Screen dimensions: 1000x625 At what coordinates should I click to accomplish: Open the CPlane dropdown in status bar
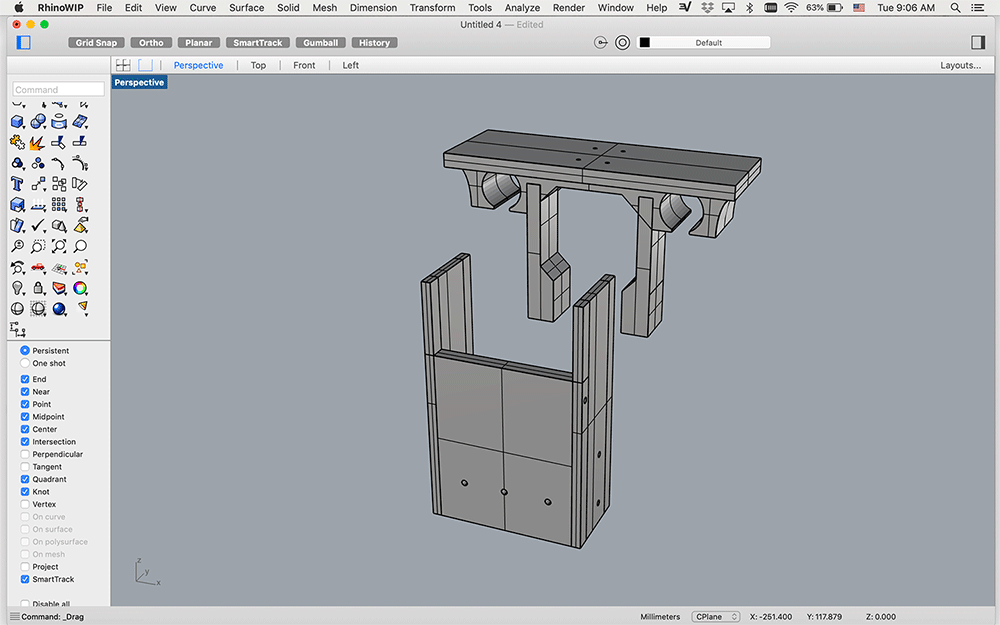coord(715,617)
